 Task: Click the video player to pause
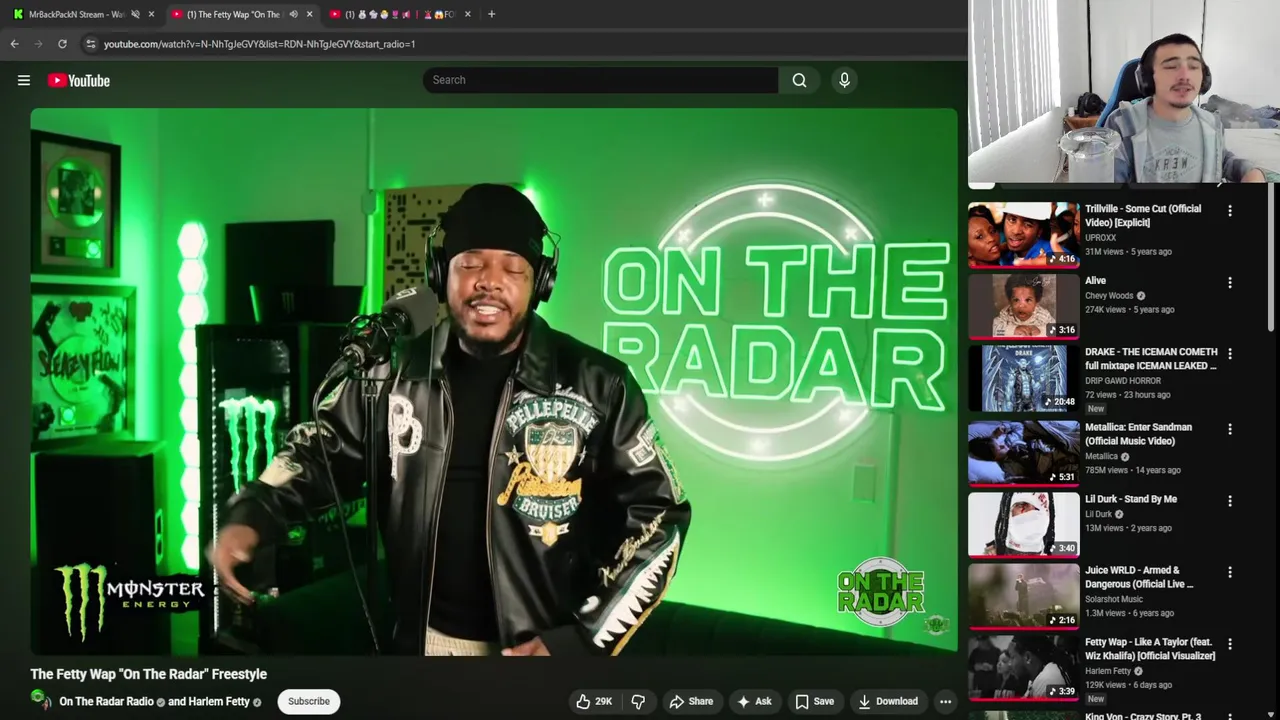pyautogui.click(x=494, y=381)
